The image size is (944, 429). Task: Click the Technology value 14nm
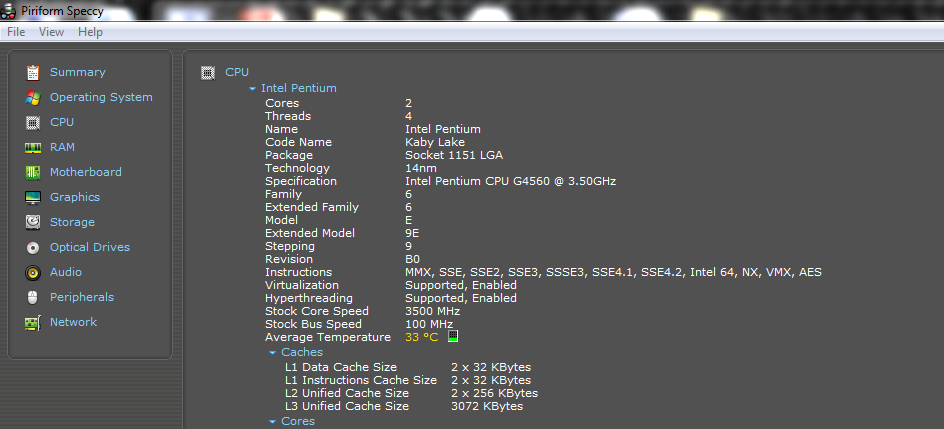[421, 168]
